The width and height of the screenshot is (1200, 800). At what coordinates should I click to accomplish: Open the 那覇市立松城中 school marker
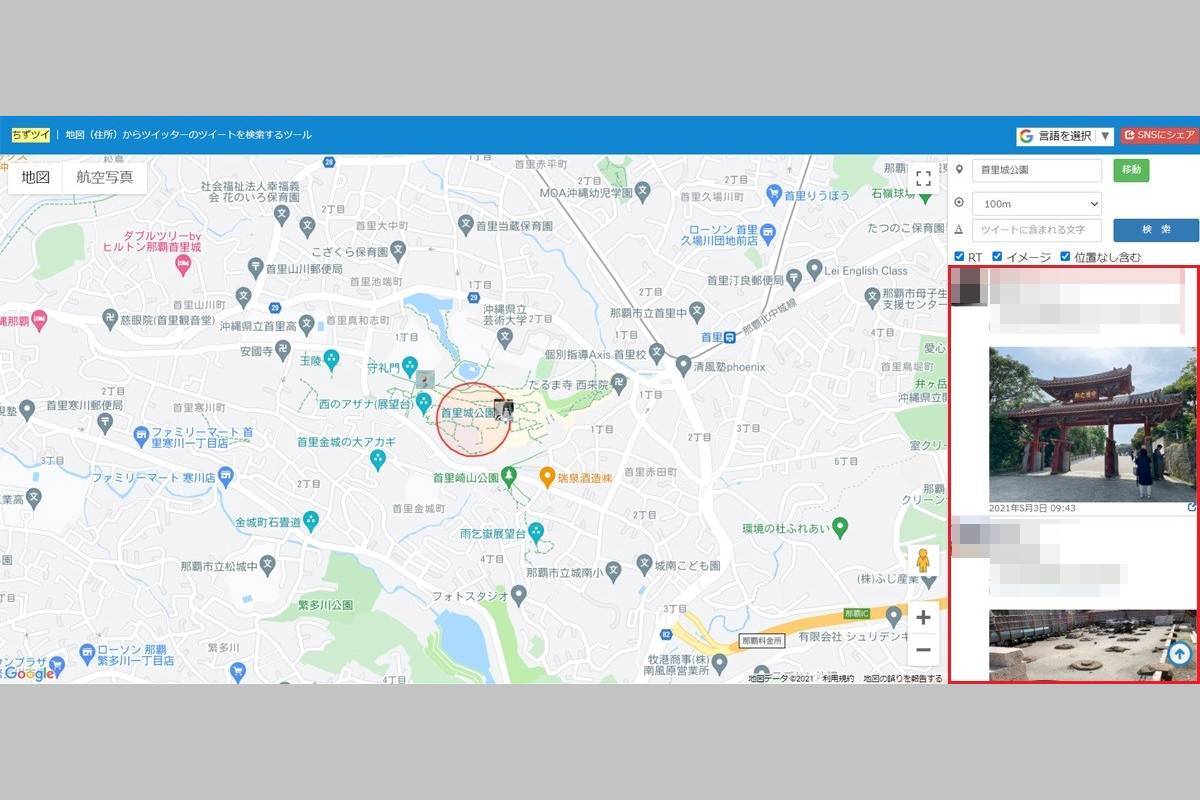tap(268, 565)
